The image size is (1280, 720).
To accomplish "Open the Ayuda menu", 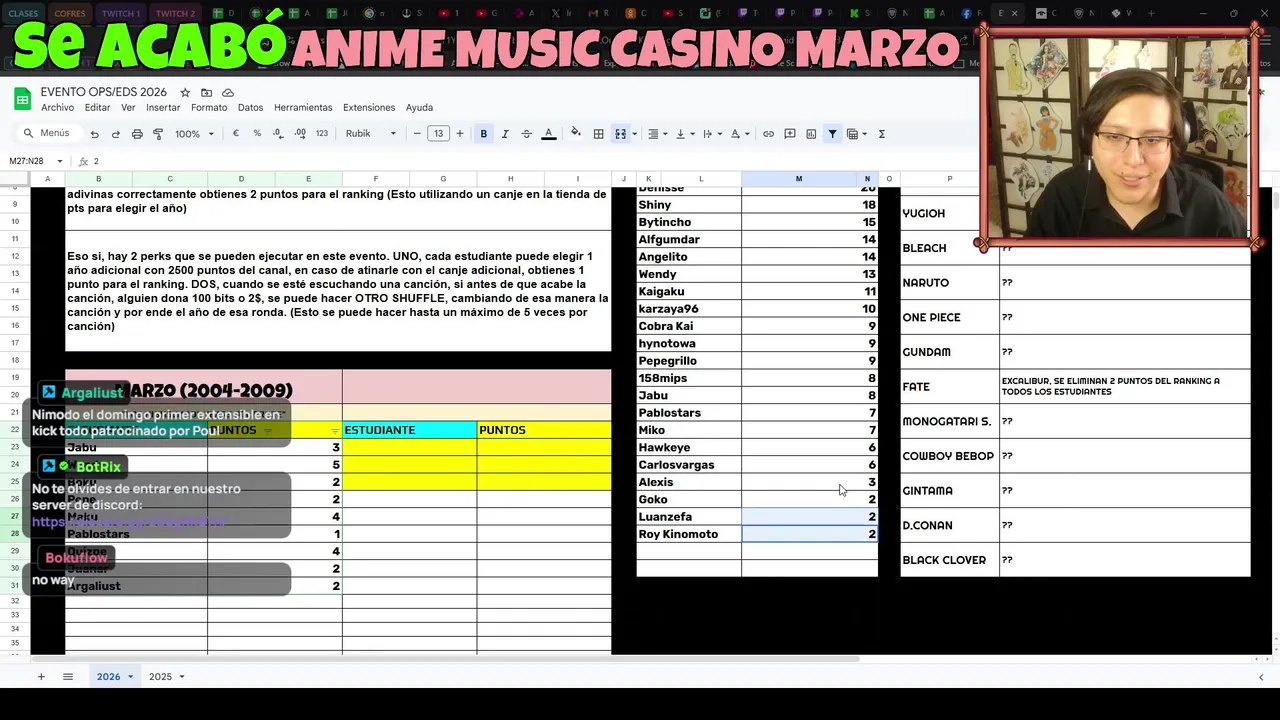I will (419, 108).
